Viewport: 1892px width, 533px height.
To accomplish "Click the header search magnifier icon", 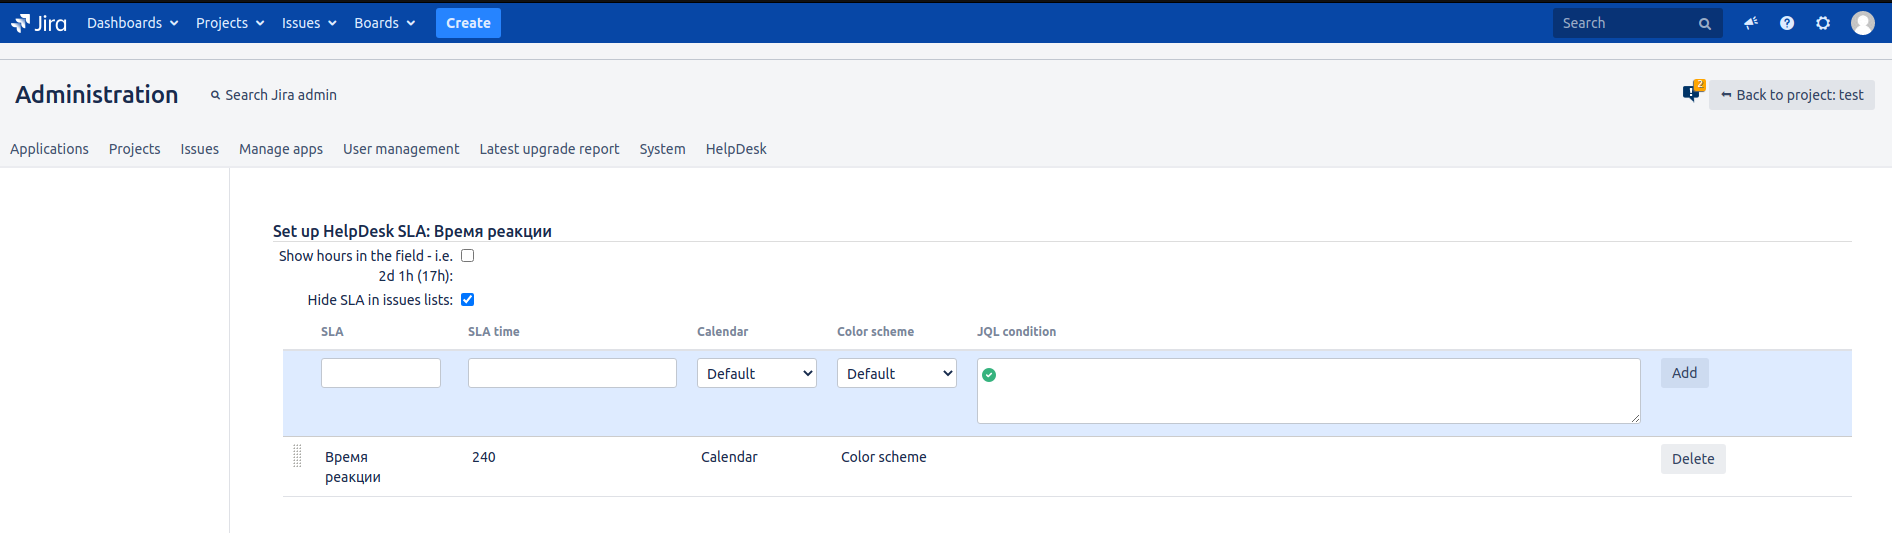I will 1705,24.
